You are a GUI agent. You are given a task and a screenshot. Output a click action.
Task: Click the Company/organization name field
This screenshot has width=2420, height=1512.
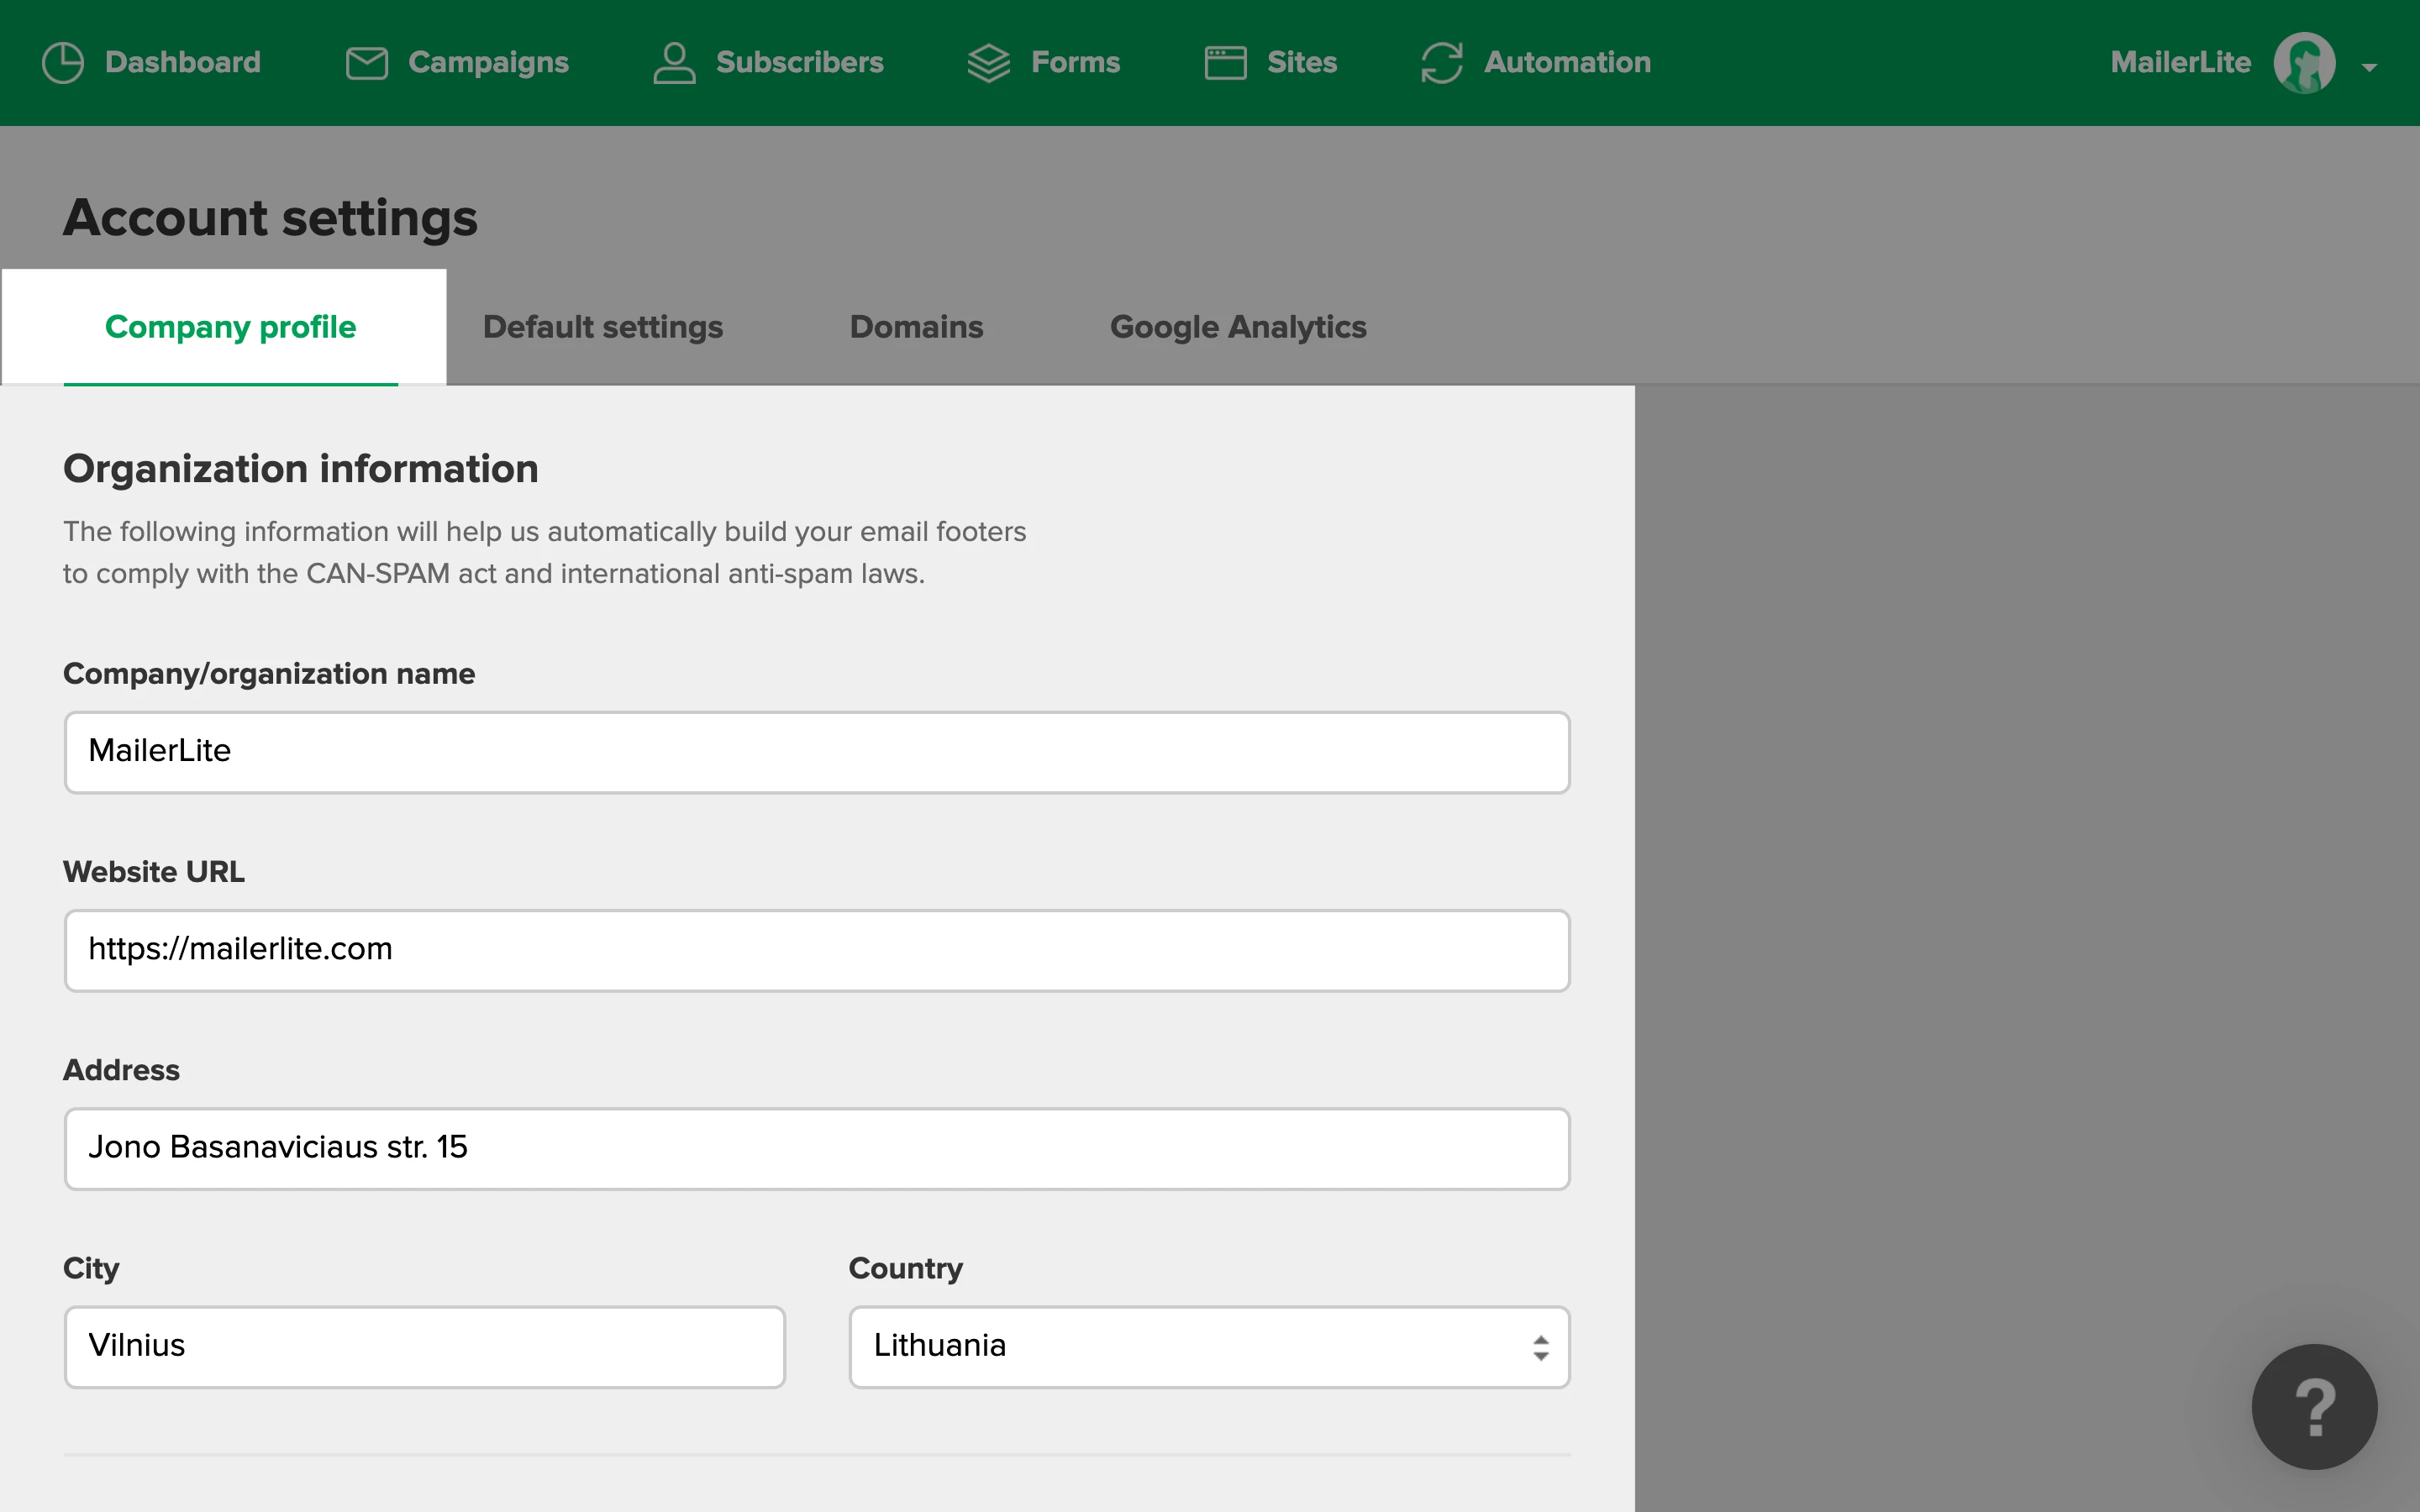(x=816, y=752)
